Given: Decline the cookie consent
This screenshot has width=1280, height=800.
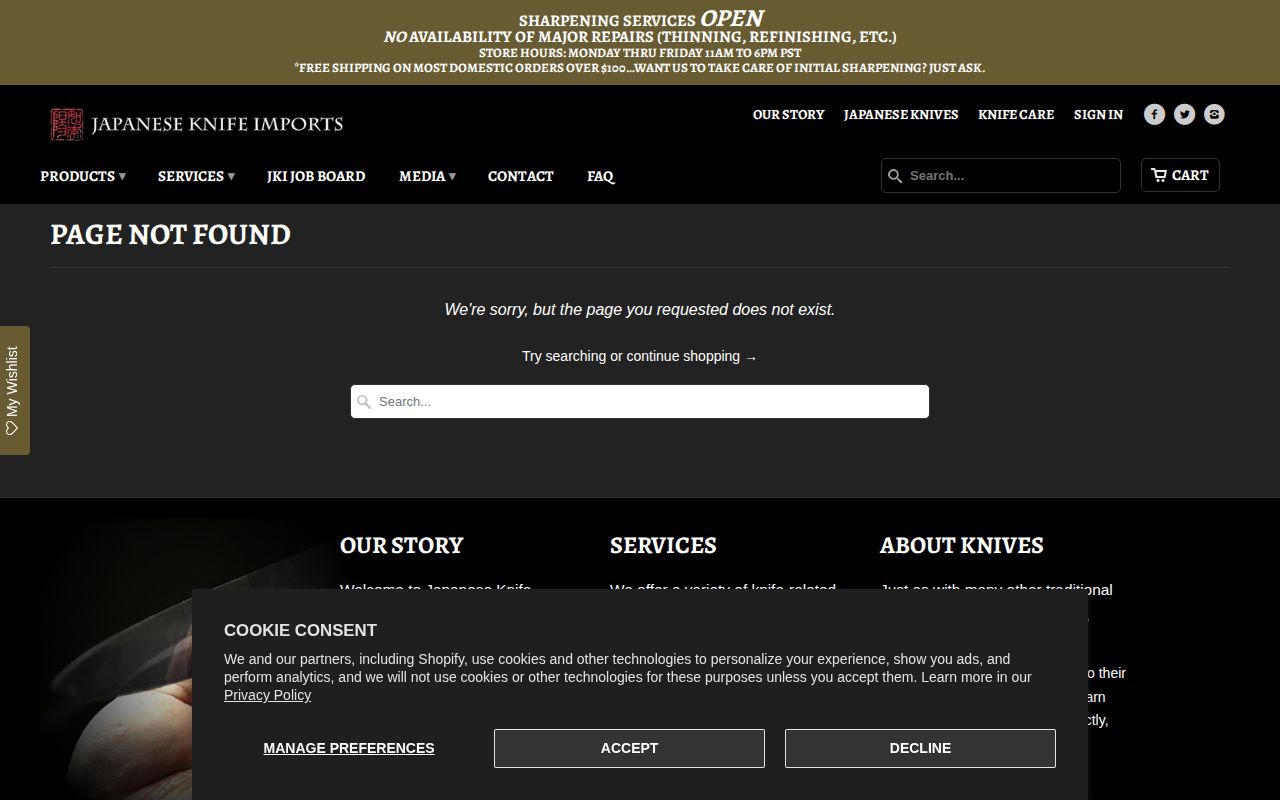Looking at the screenshot, I should [920, 748].
